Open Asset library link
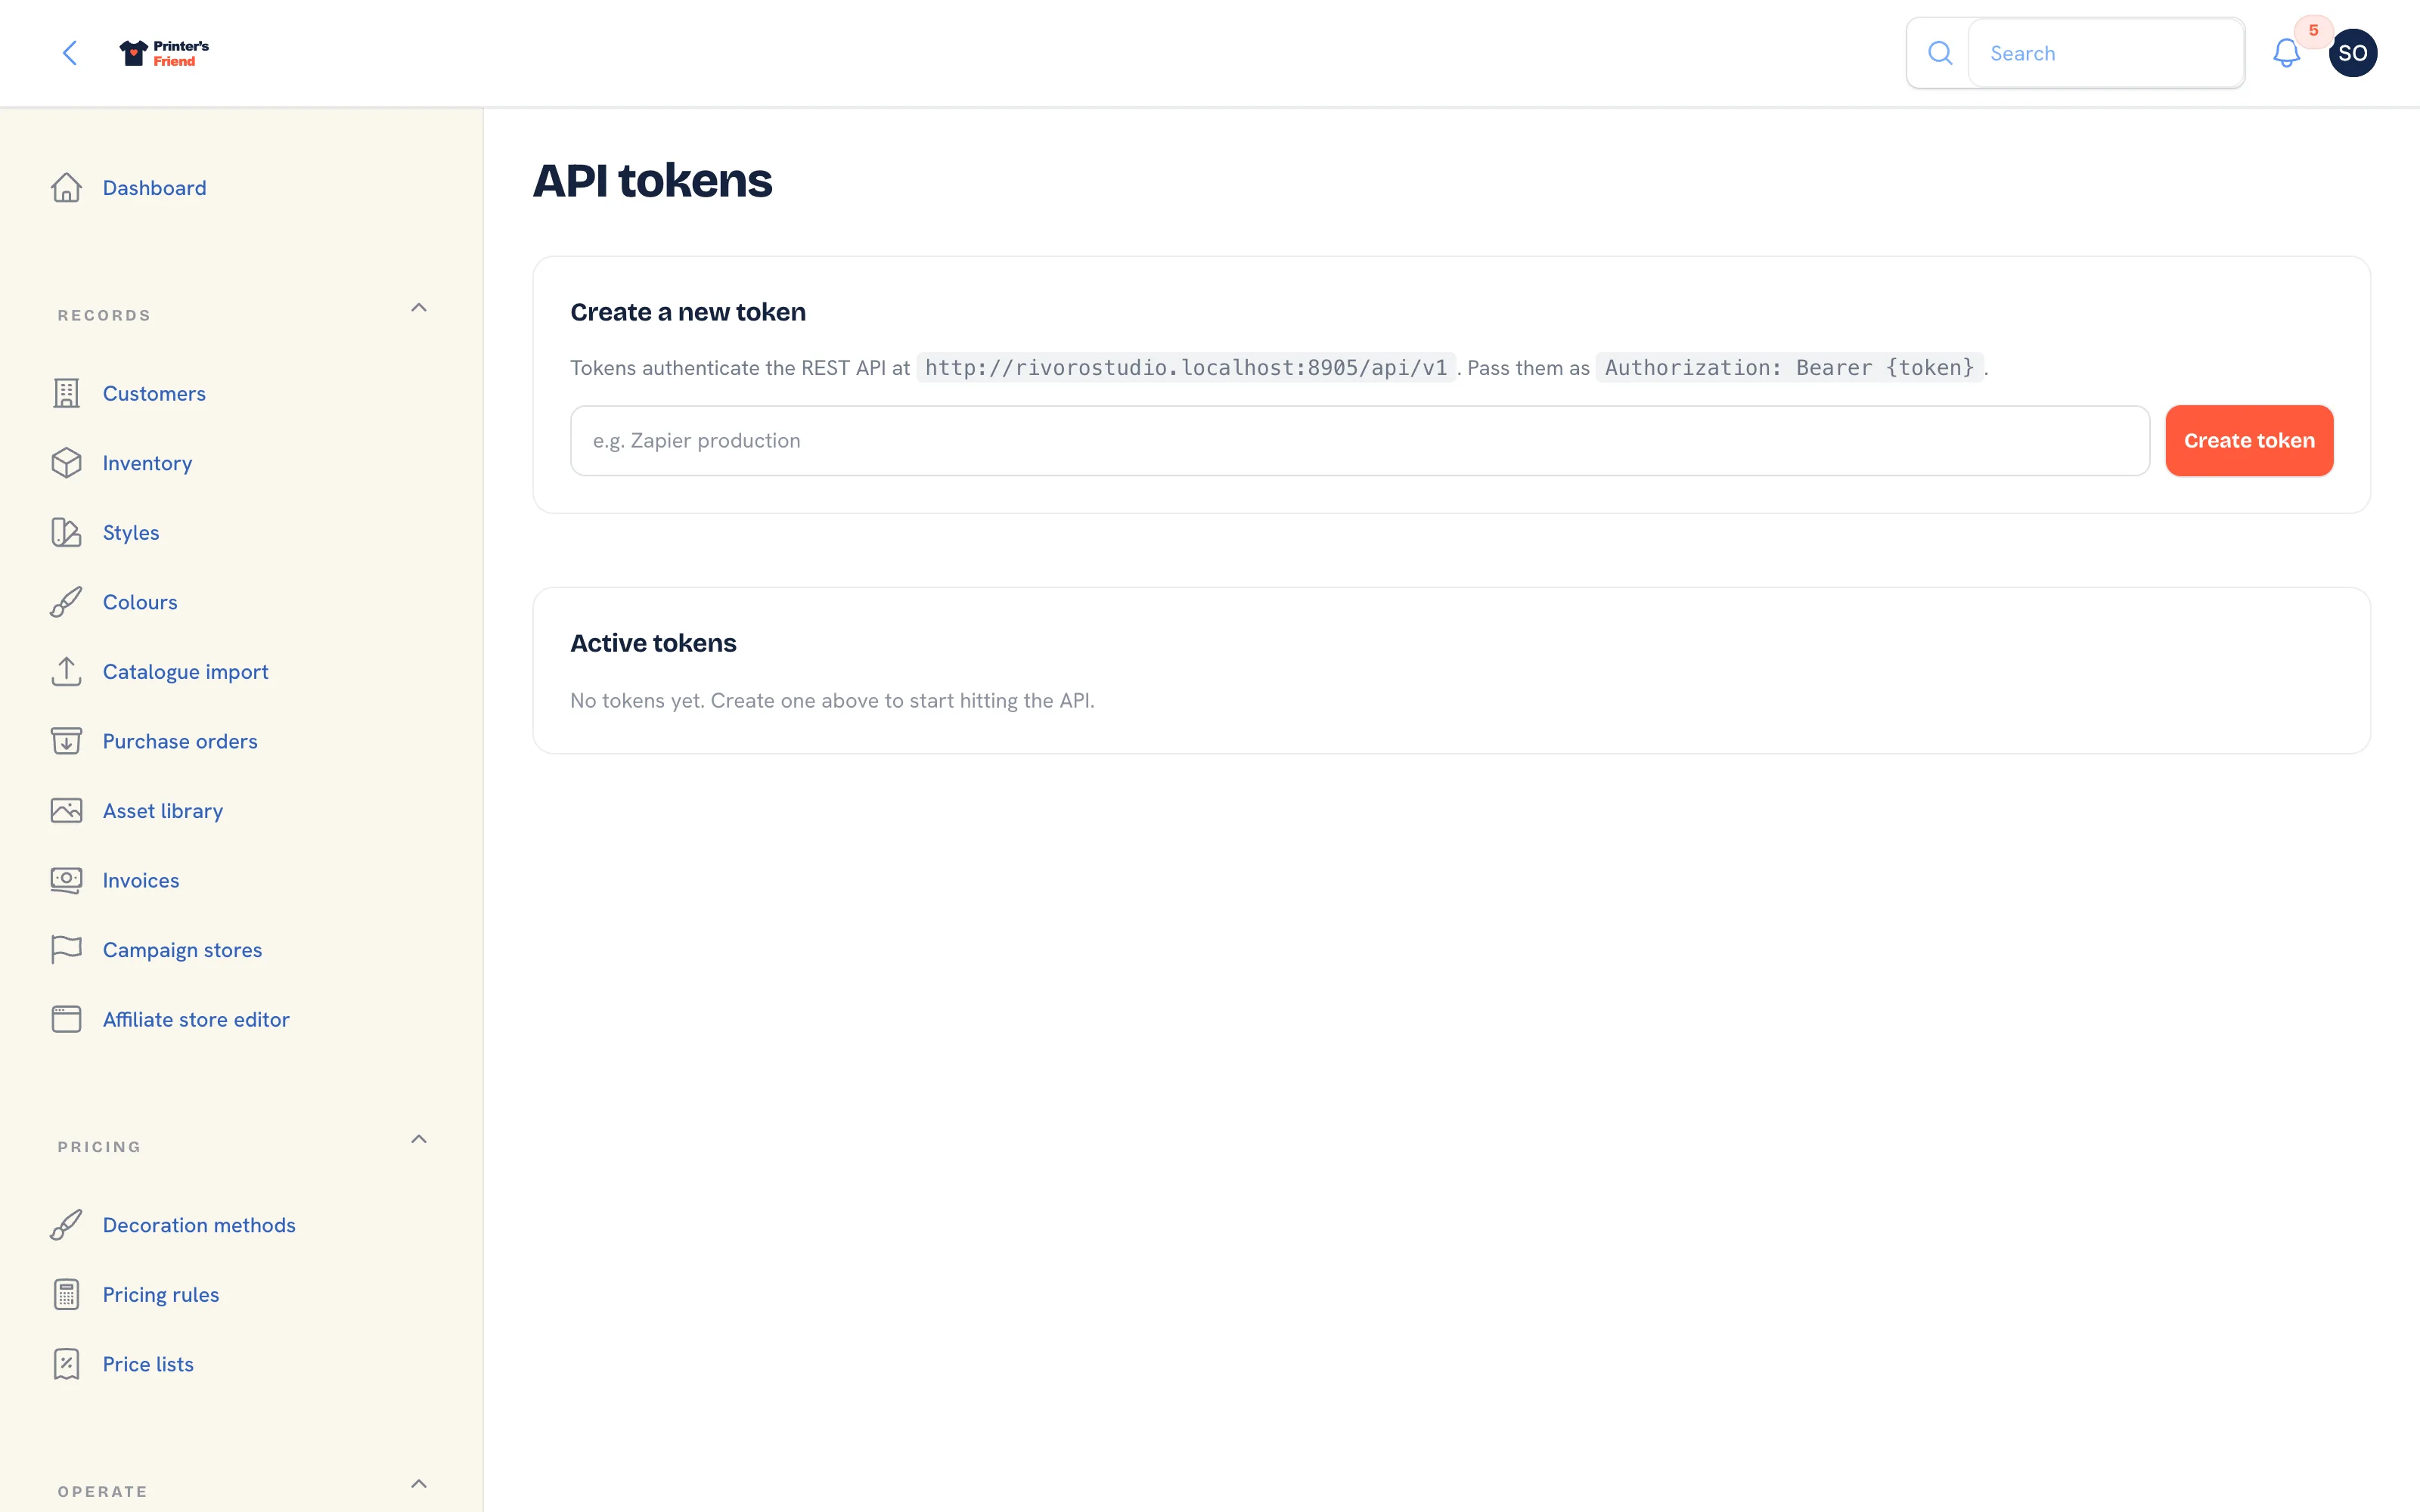Viewport: 2420px width, 1512px height. point(163,810)
